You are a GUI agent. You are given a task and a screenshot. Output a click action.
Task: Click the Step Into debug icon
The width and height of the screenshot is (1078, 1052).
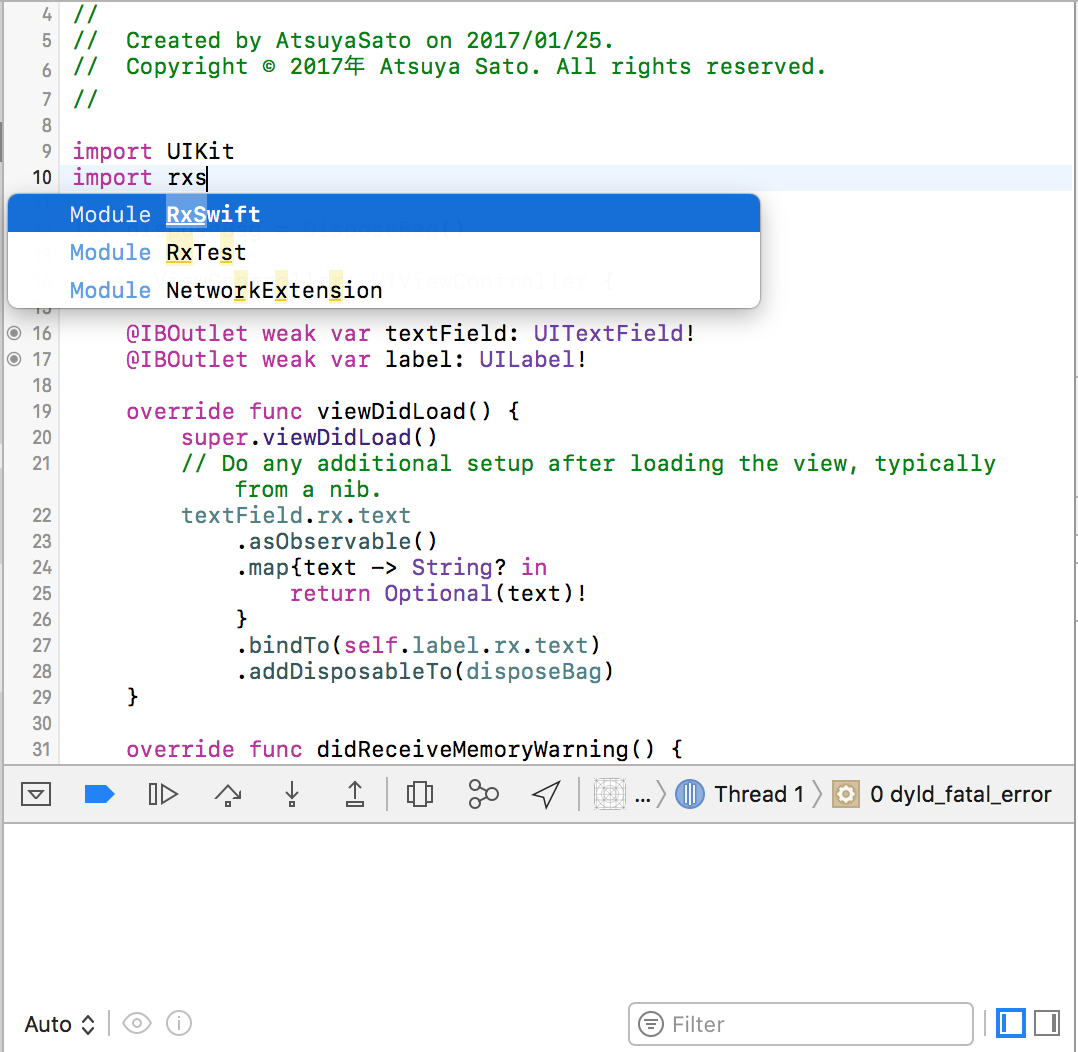click(x=292, y=794)
